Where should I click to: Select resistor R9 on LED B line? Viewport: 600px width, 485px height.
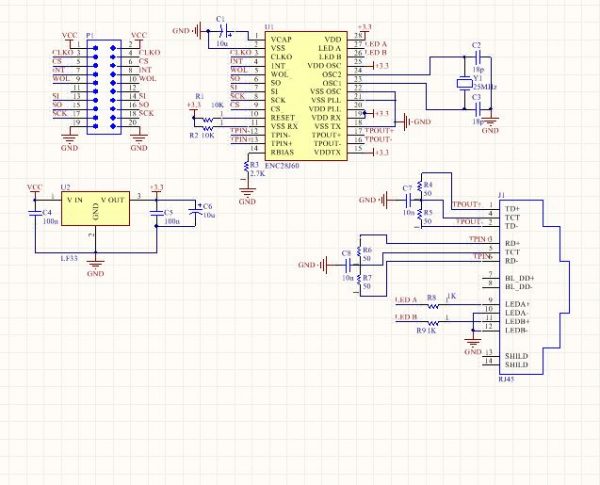(433, 322)
